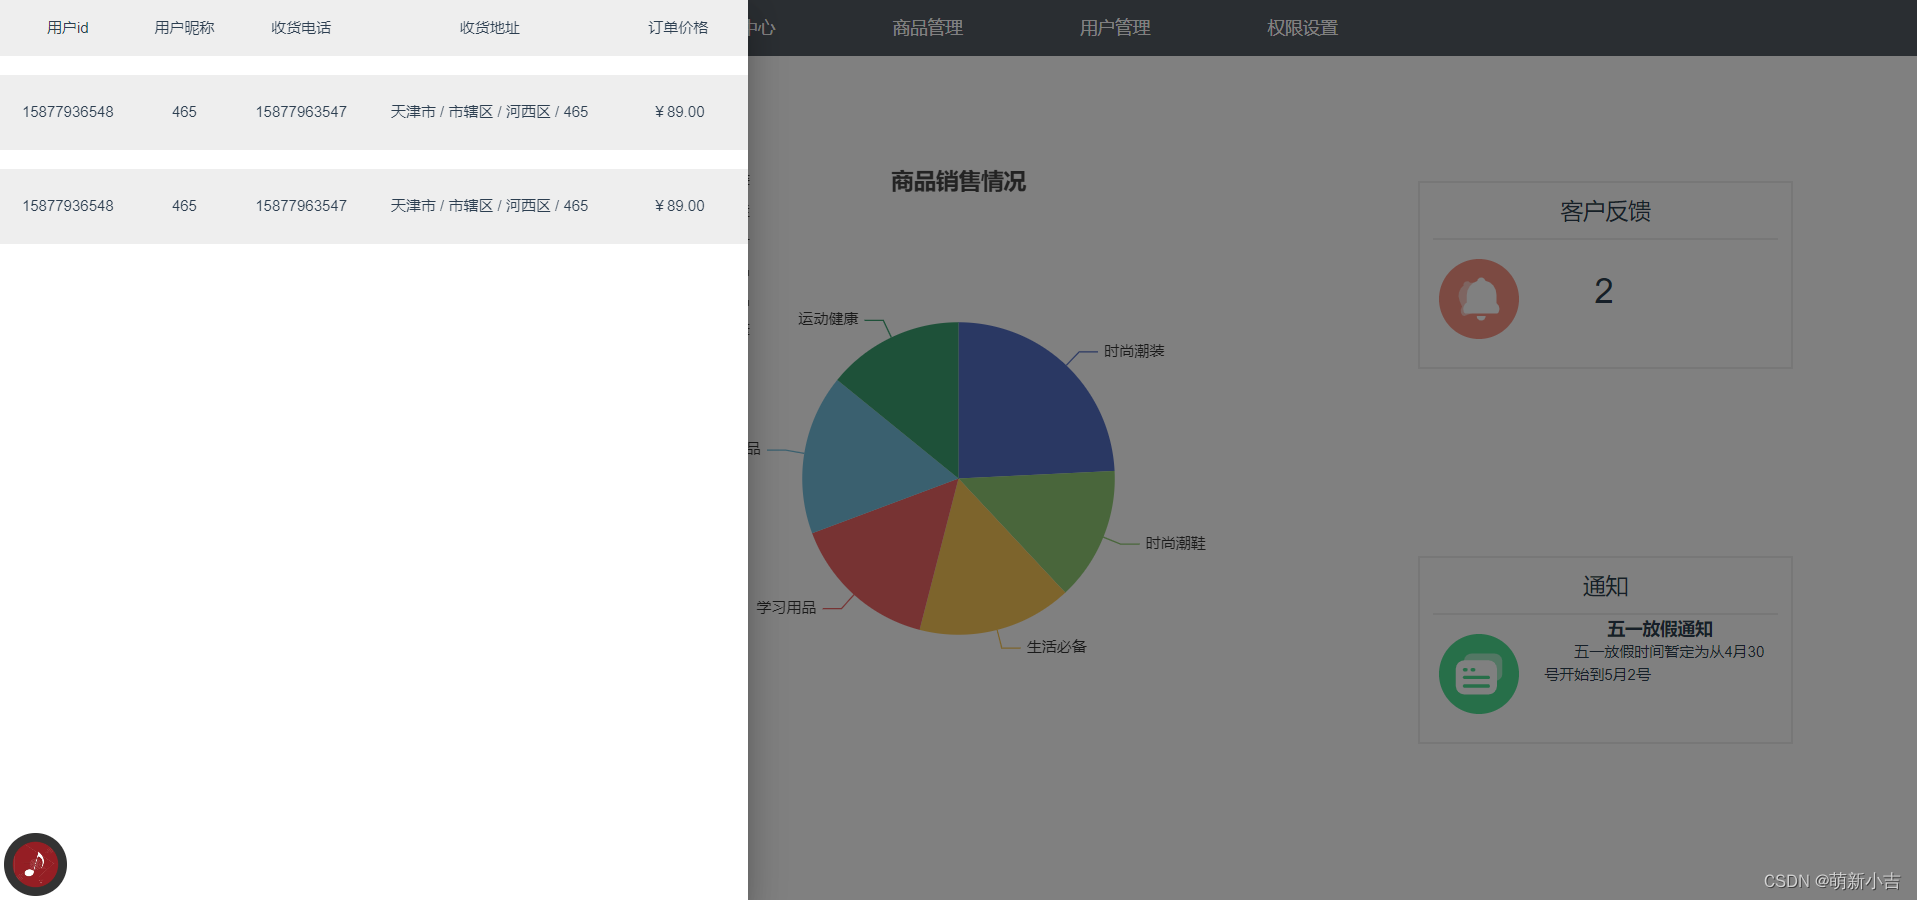
Task: Click the 时尚潮装 pie label
Action: click(1134, 351)
